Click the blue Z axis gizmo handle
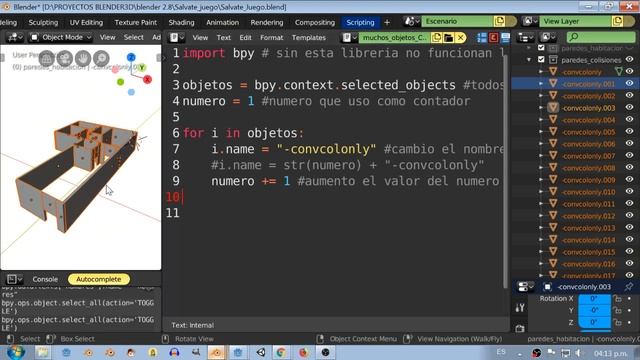The height and width of the screenshot is (360, 640). click(x=131, y=57)
